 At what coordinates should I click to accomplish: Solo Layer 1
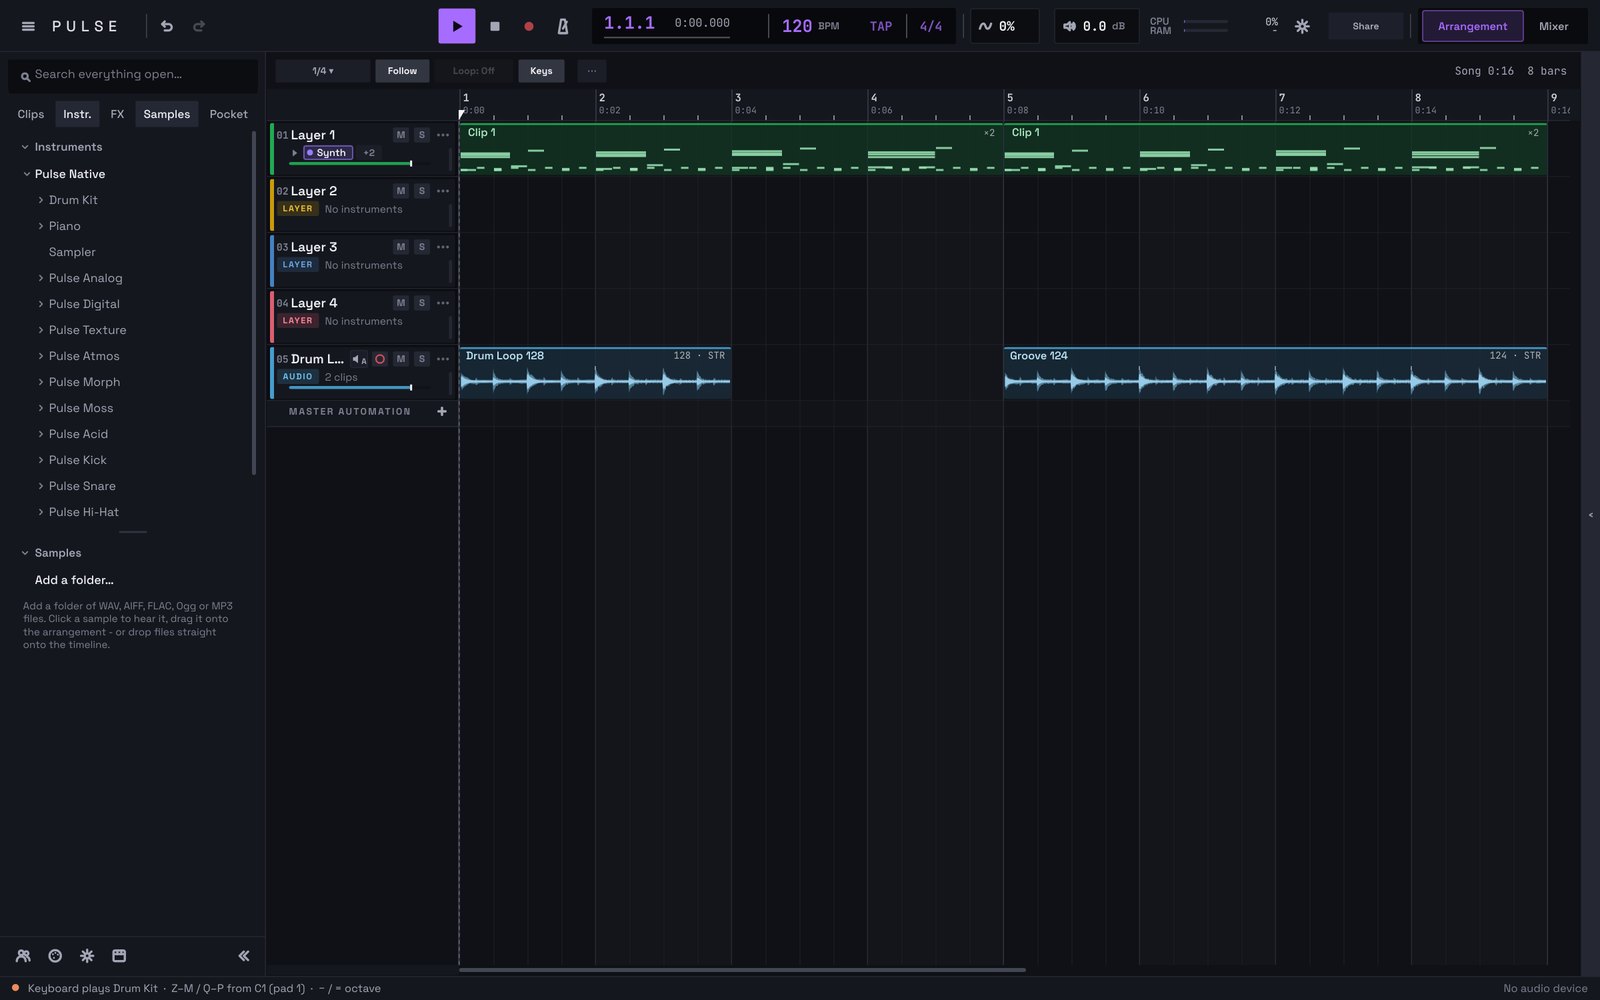[x=422, y=135]
